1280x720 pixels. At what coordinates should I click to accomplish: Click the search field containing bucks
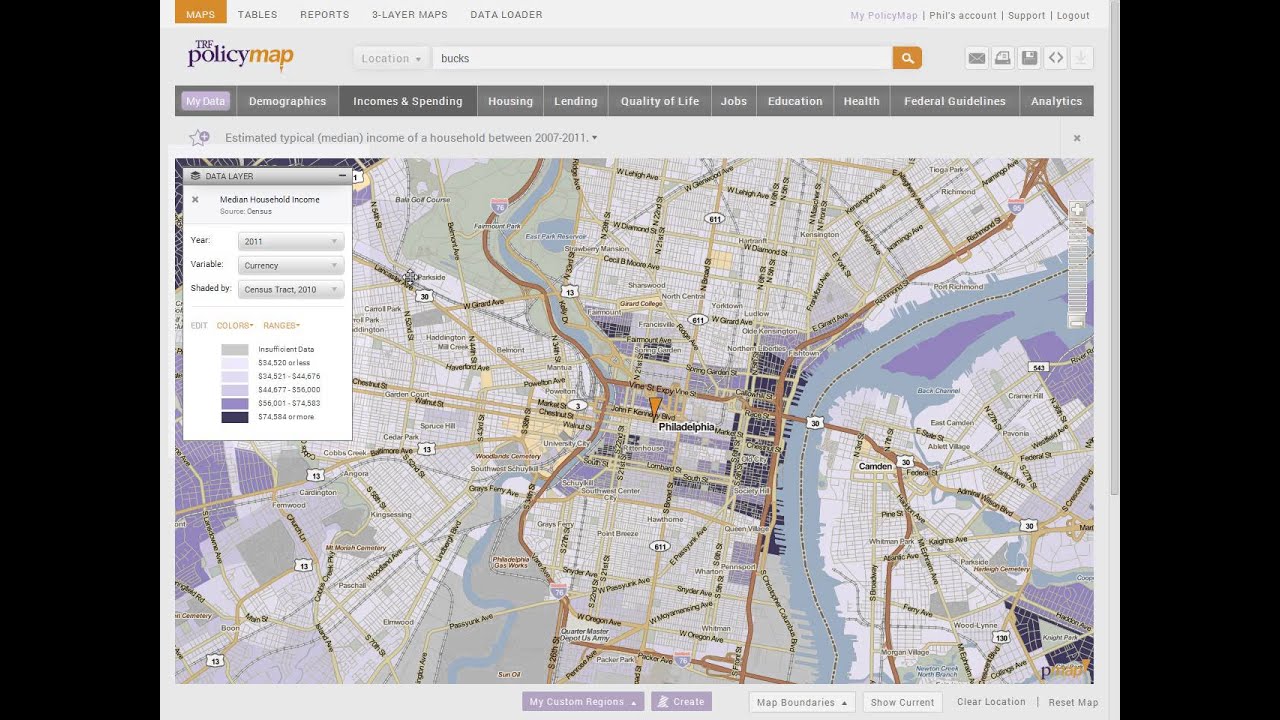[662, 58]
